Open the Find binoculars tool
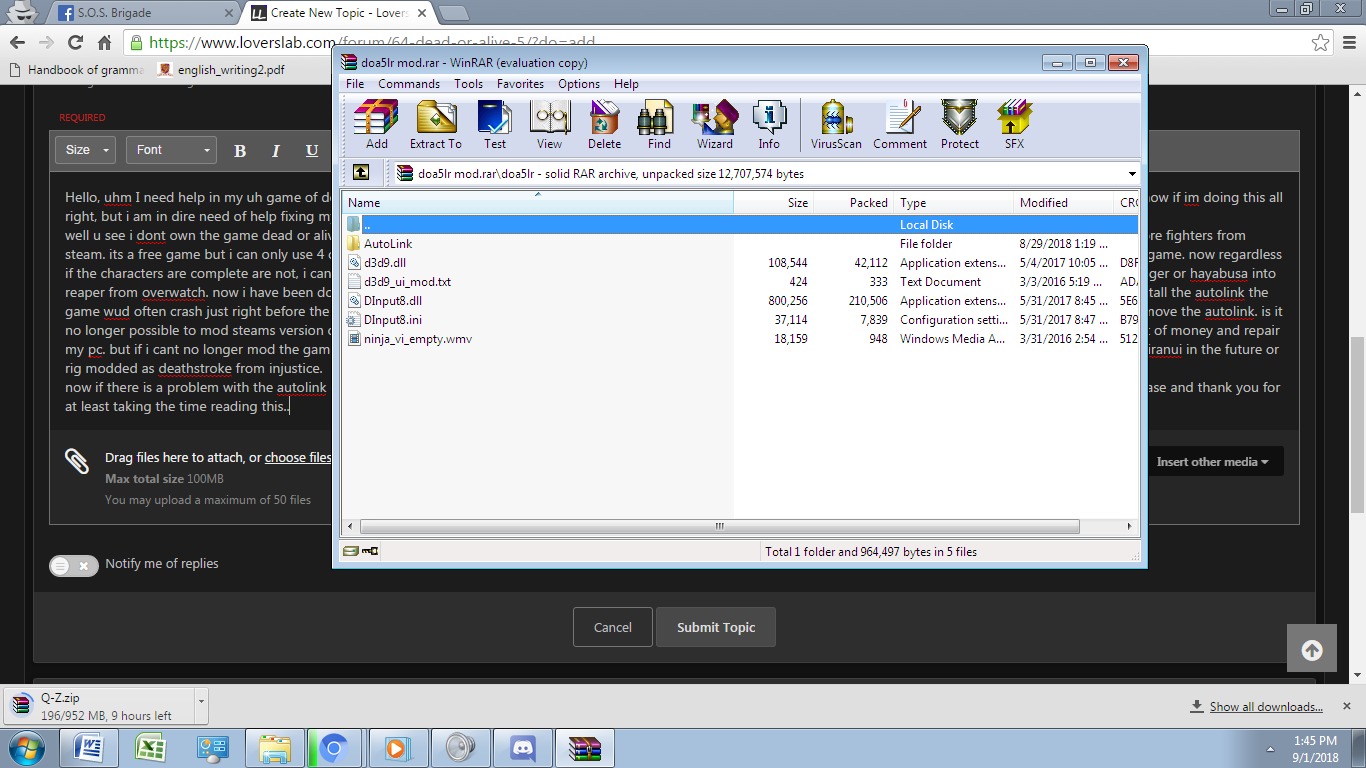 pos(659,125)
